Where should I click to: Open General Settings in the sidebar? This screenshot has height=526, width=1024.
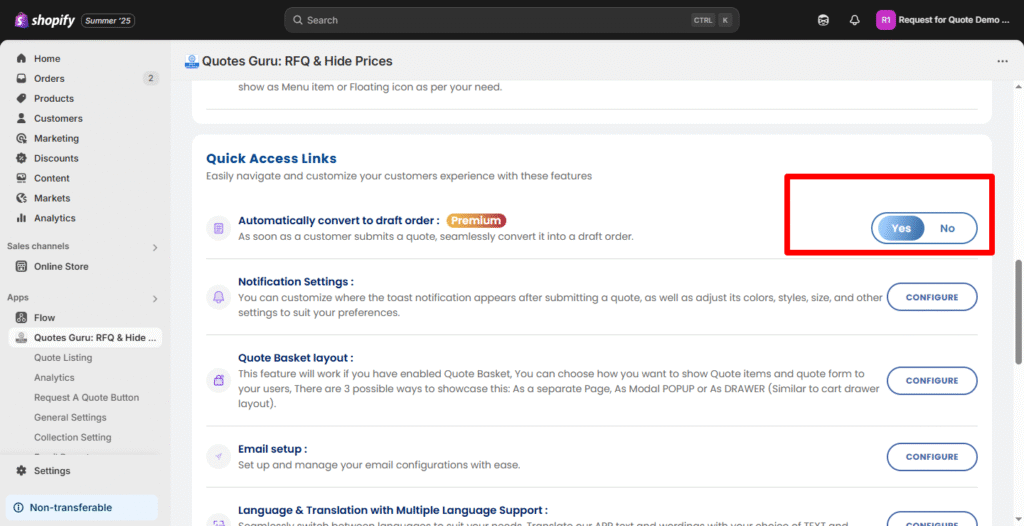70,417
